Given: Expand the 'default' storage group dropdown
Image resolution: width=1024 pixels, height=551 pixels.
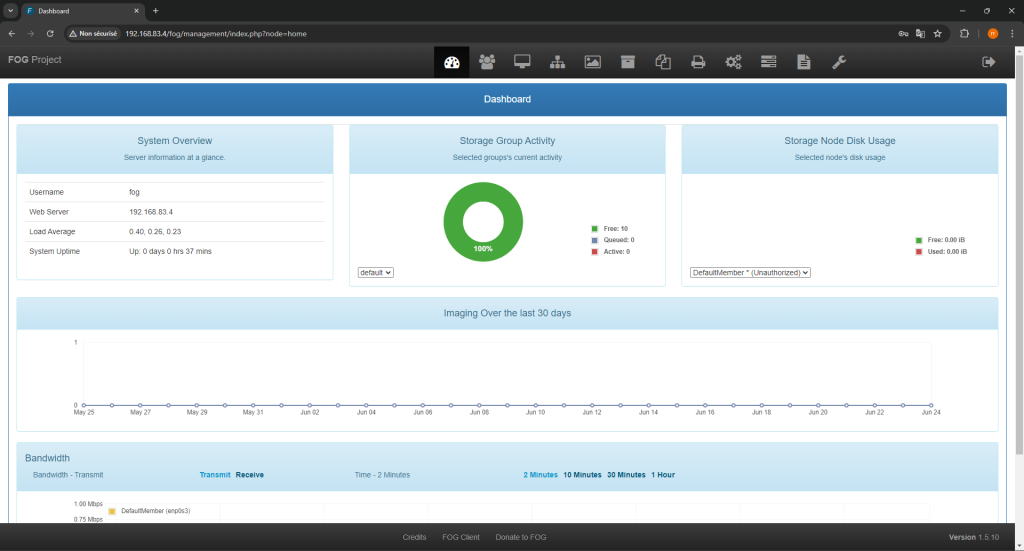Looking at the screenshot, I should (376, 272).
